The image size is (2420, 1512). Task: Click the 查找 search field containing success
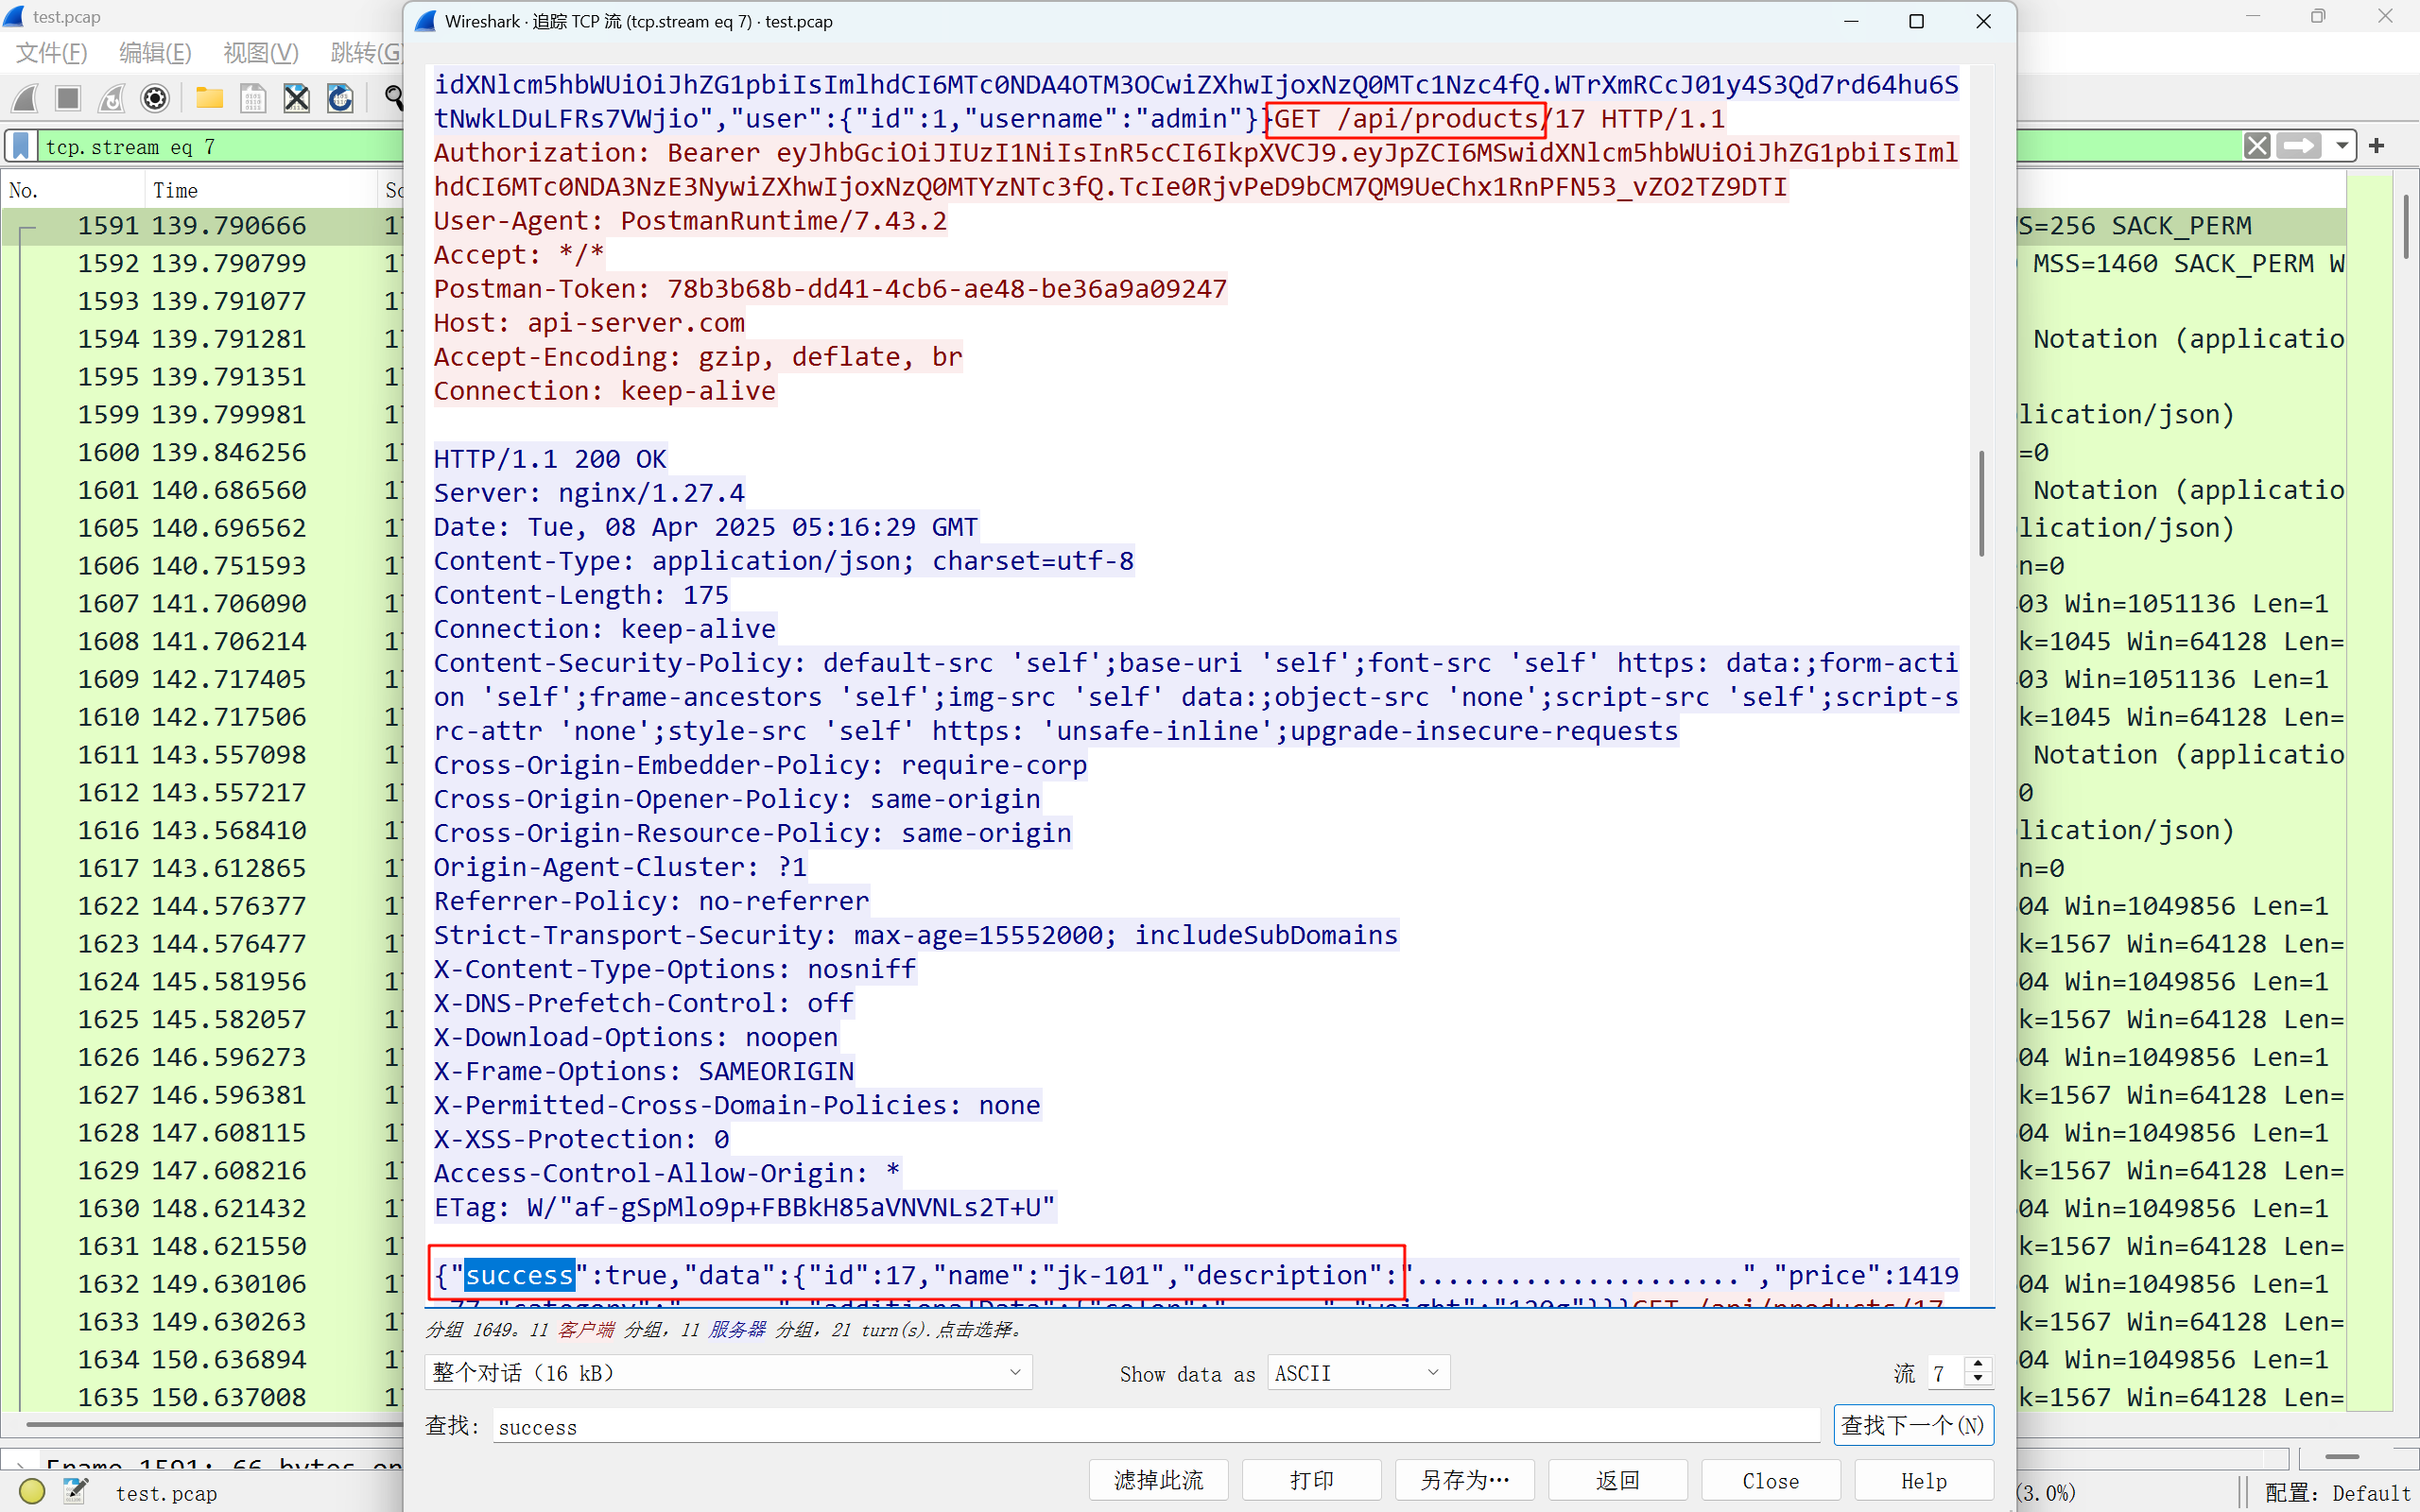point(1156,1426)
